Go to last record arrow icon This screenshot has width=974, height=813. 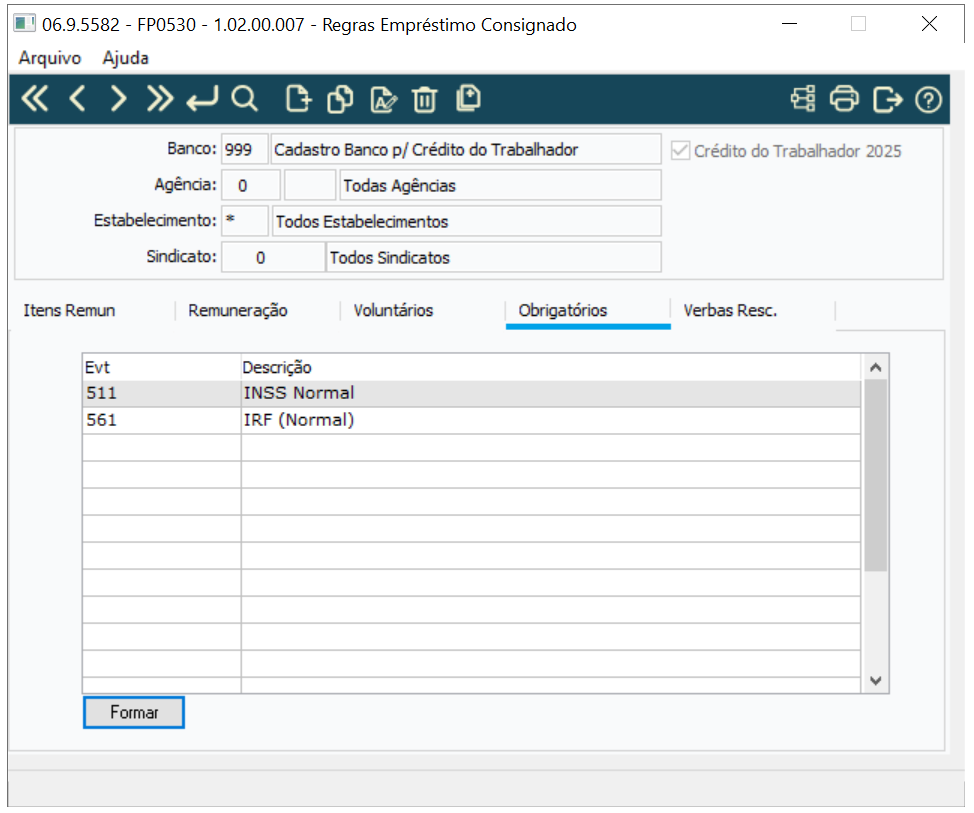point(160,99)
